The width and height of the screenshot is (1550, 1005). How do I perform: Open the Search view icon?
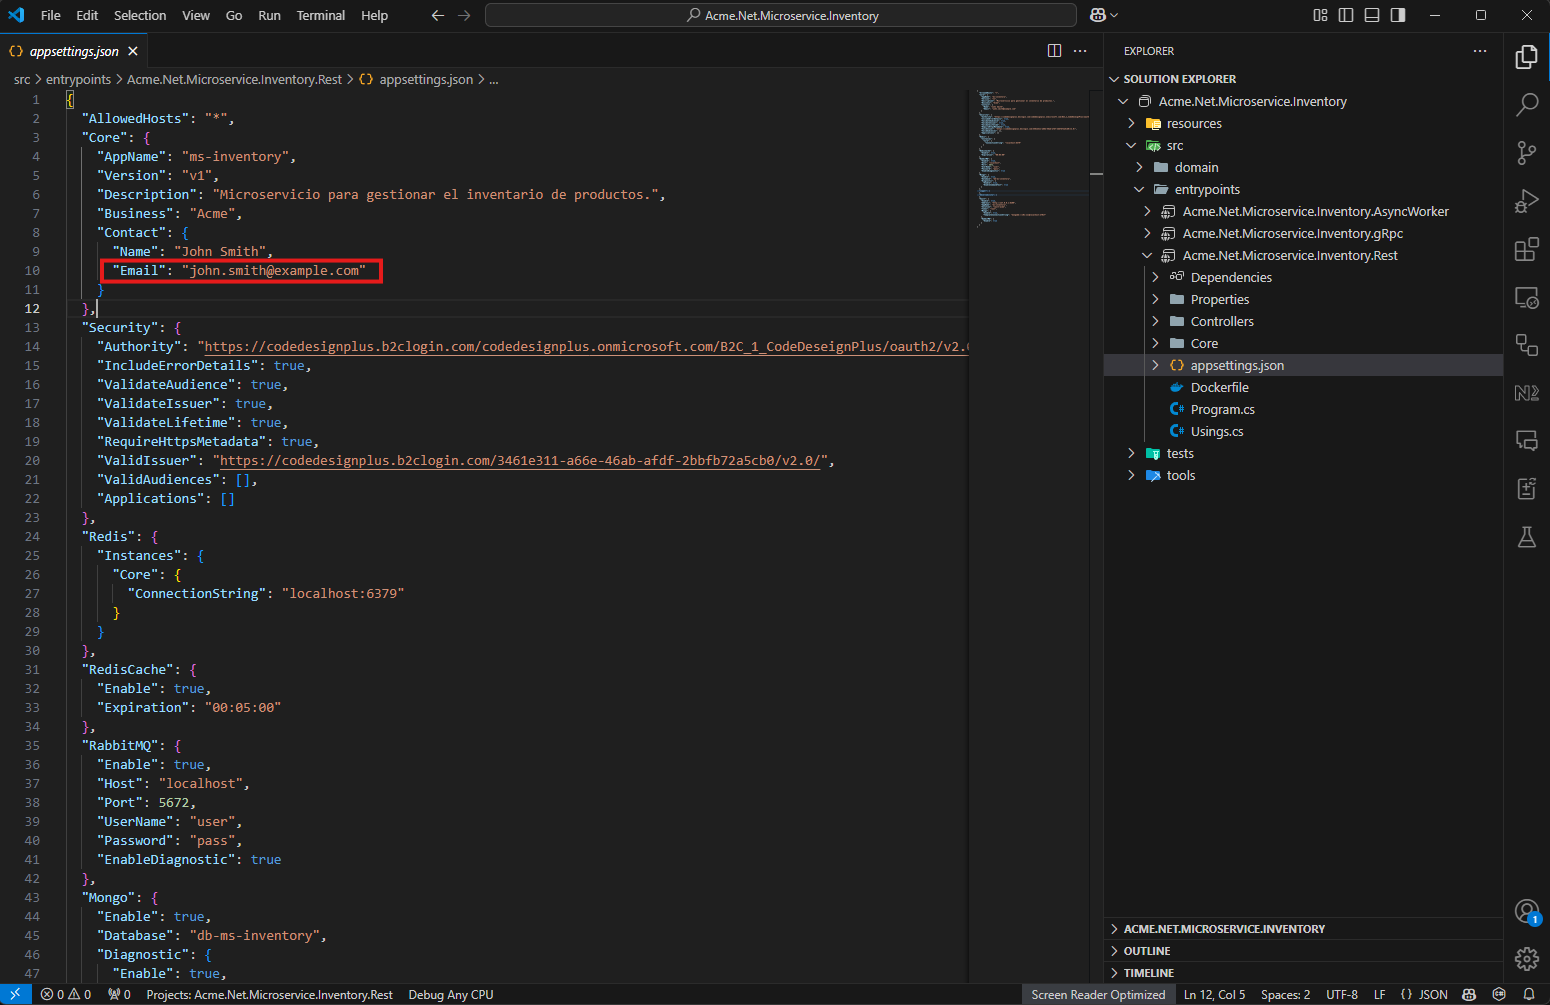coord(1526,104)
